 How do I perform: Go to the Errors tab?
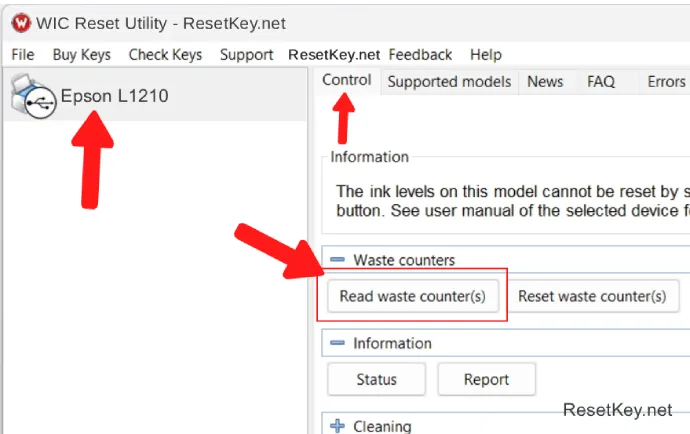pos(666,82)
